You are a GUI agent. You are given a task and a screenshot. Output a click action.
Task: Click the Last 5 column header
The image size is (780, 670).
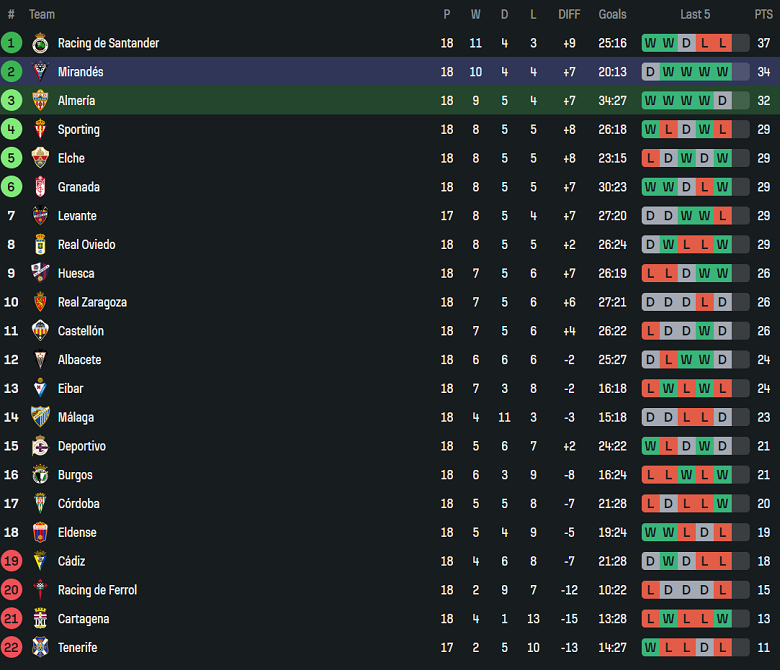click(695, 14)
